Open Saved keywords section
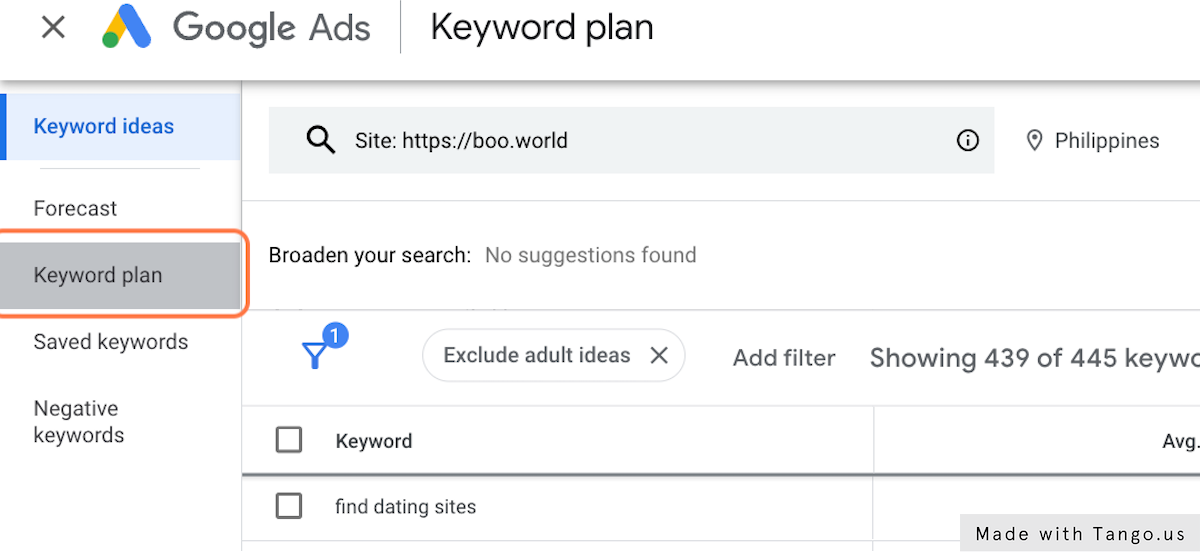 (110, 342)
